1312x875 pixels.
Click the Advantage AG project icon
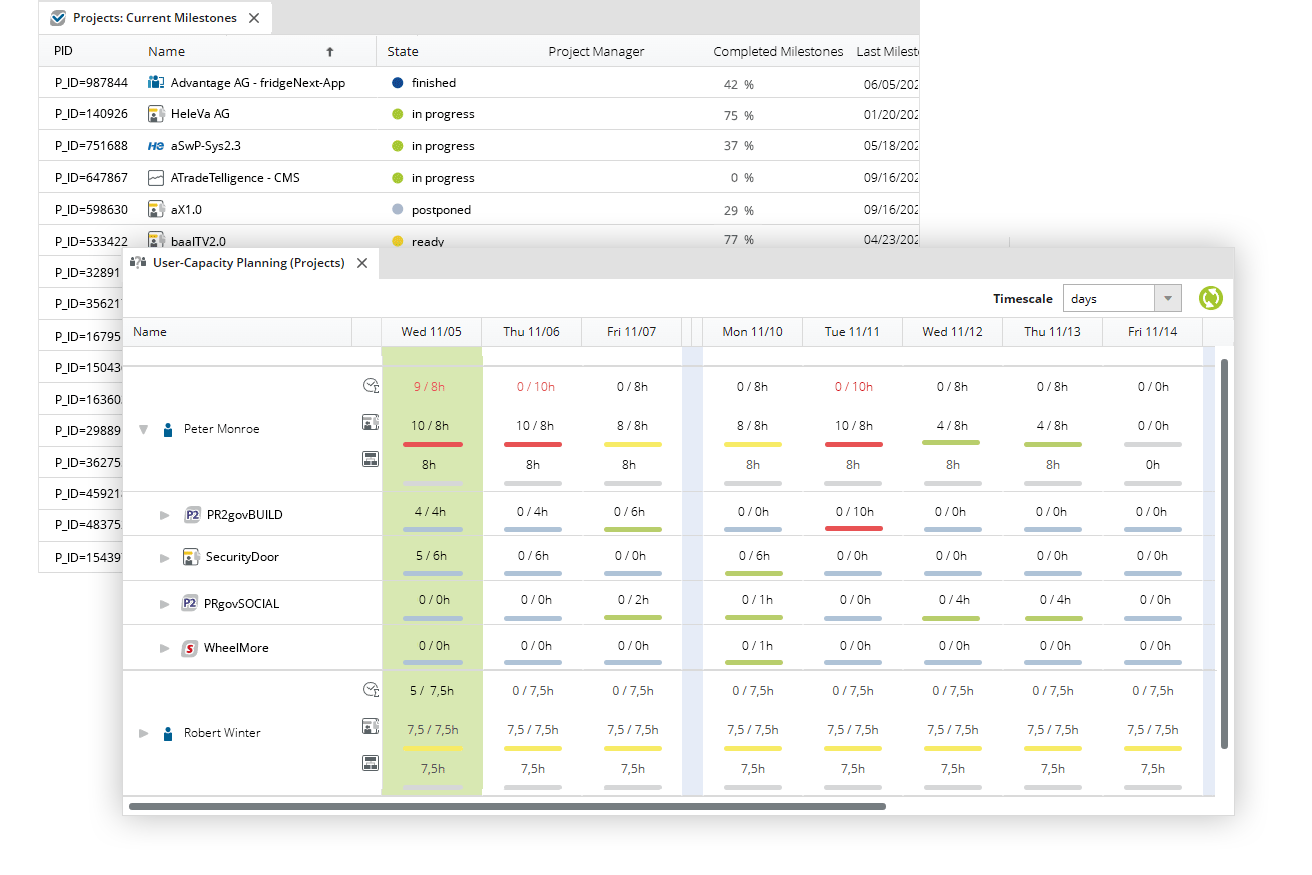[x=155, y=83]
